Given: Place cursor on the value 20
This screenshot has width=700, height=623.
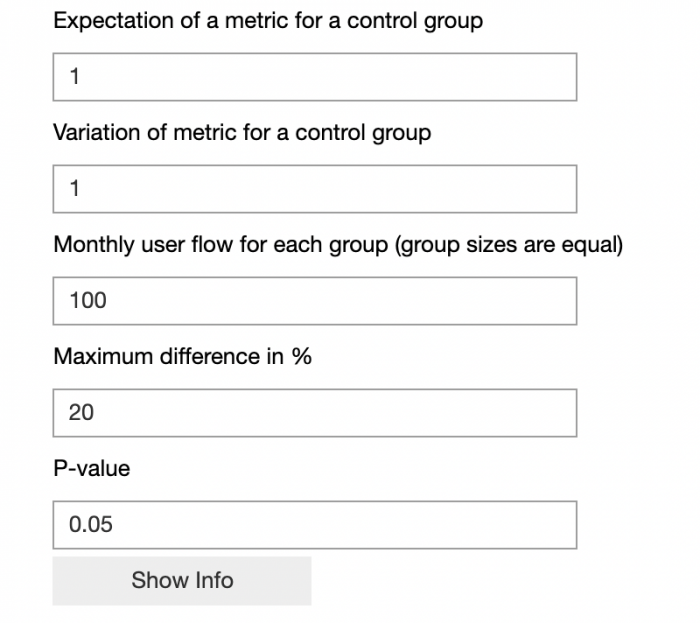Looking at the screenshot, I should [x=81, y=413].
